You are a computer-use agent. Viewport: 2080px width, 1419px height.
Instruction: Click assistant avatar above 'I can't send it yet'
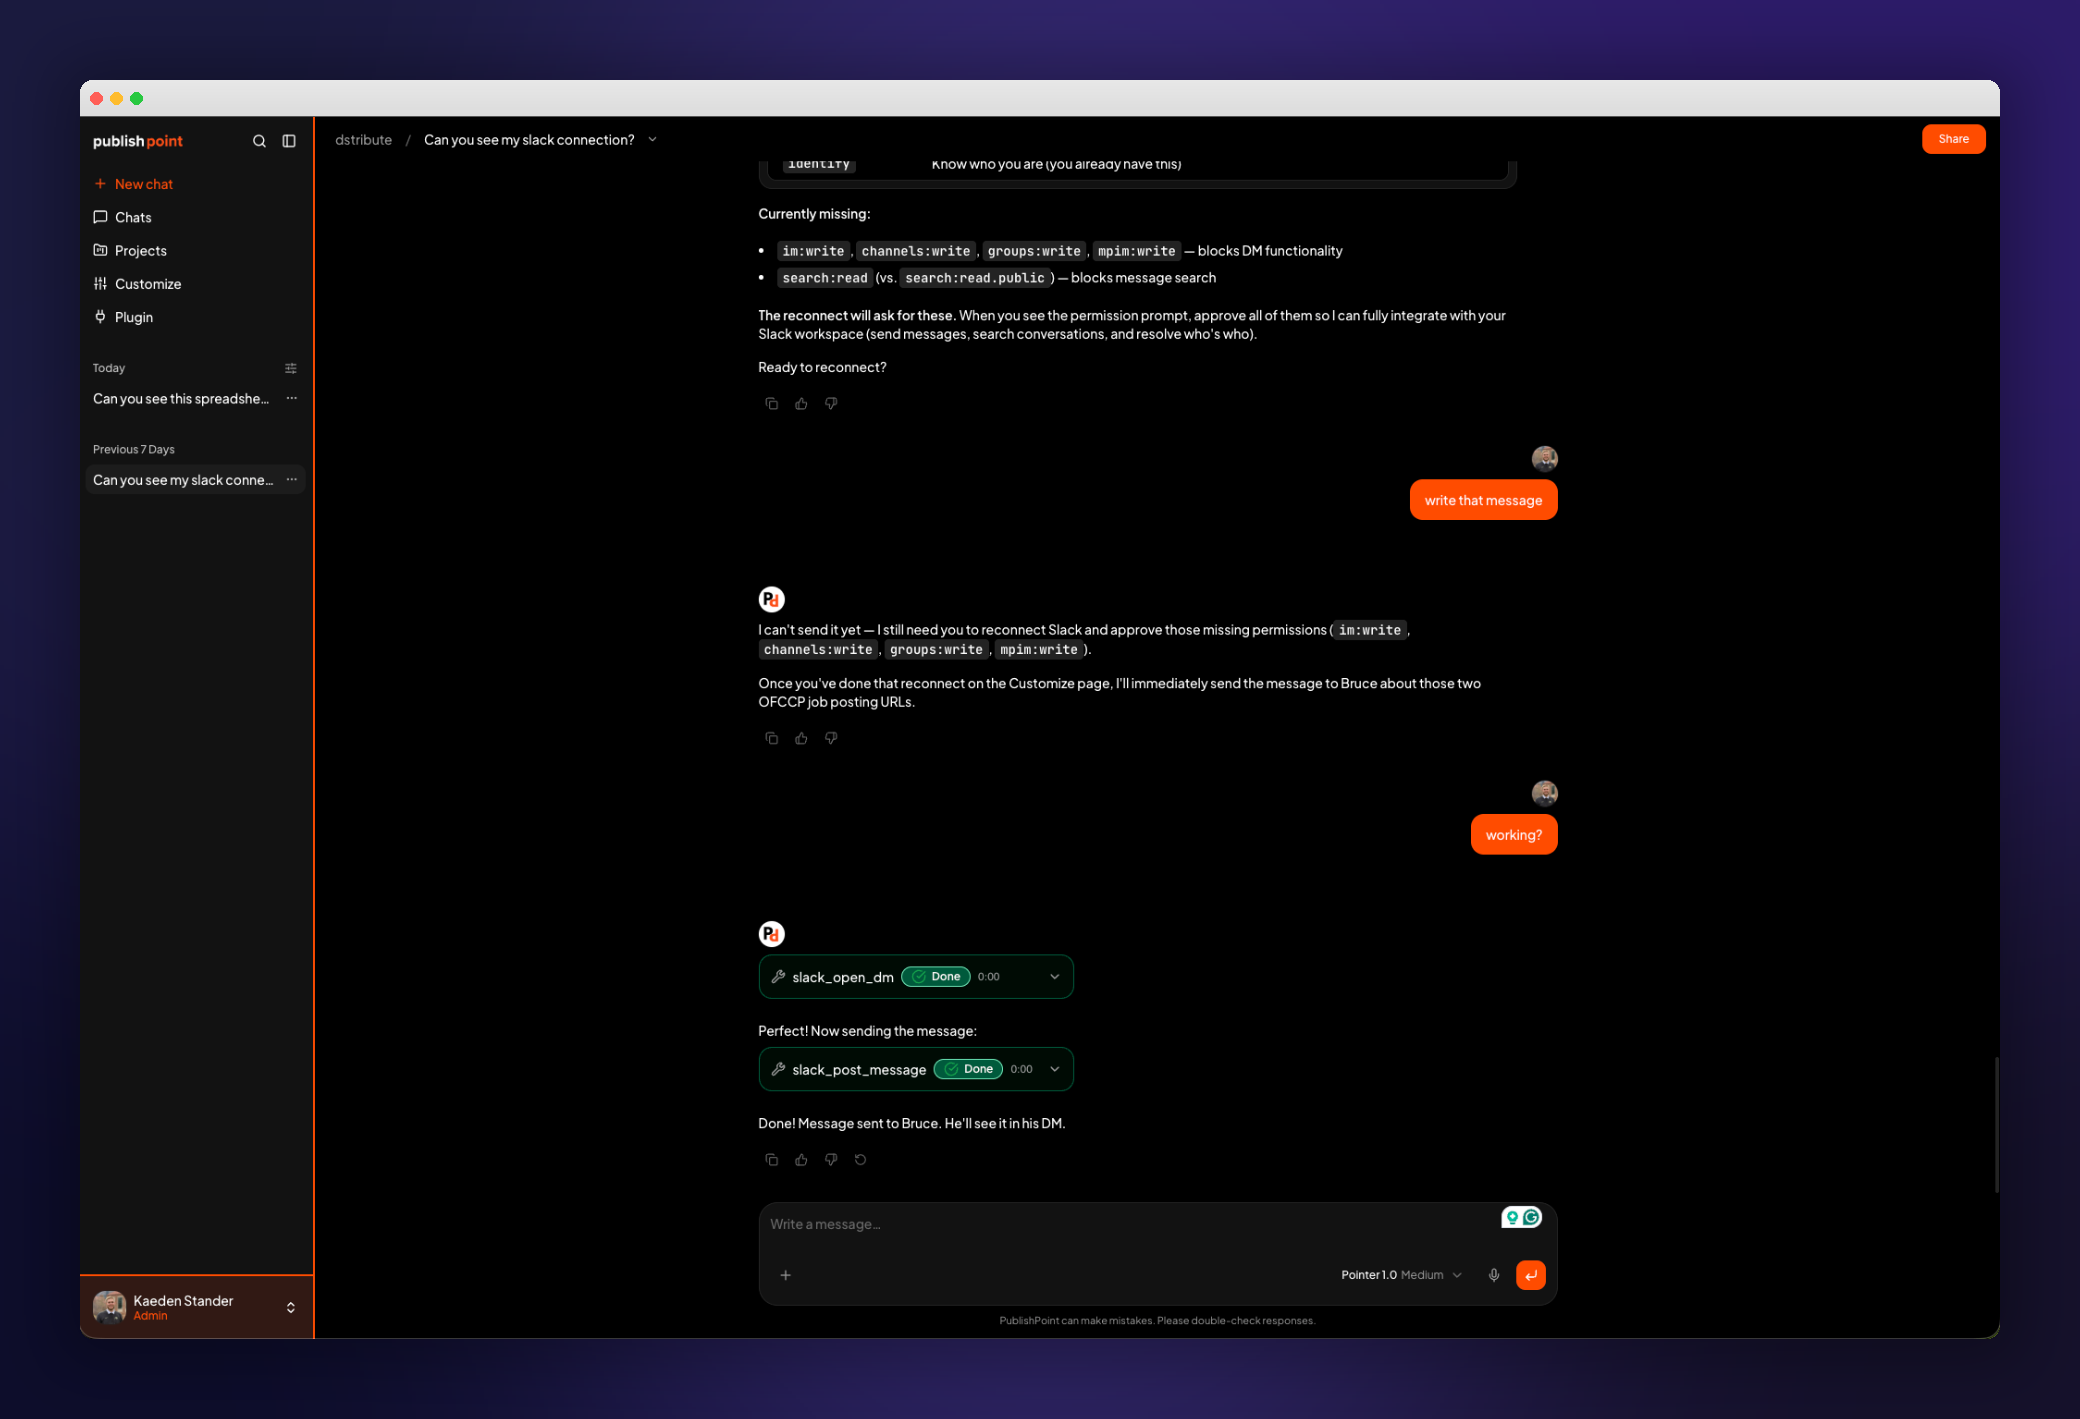pos(771,599)
